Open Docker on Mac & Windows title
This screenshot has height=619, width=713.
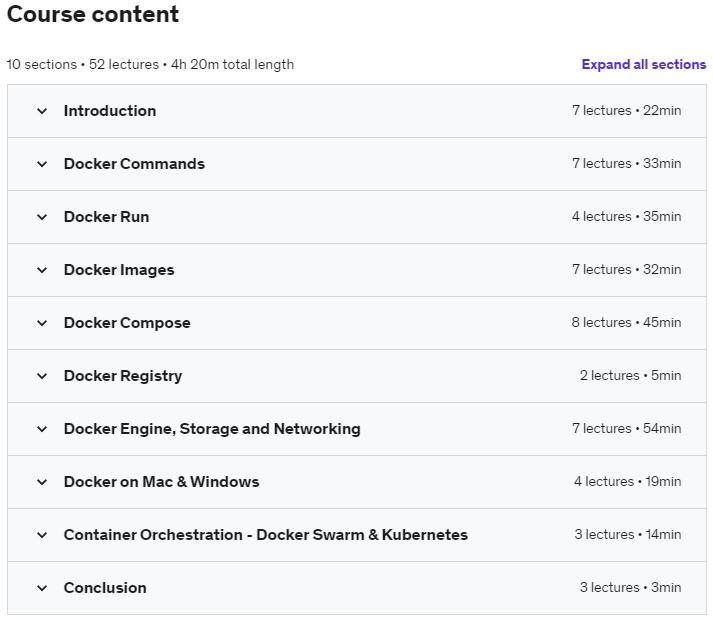[161, 482]
